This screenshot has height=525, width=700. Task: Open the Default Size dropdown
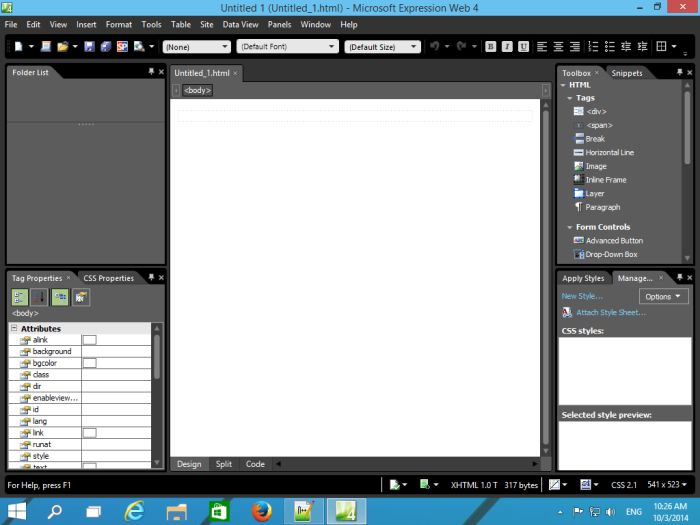(x=382, y=46)
